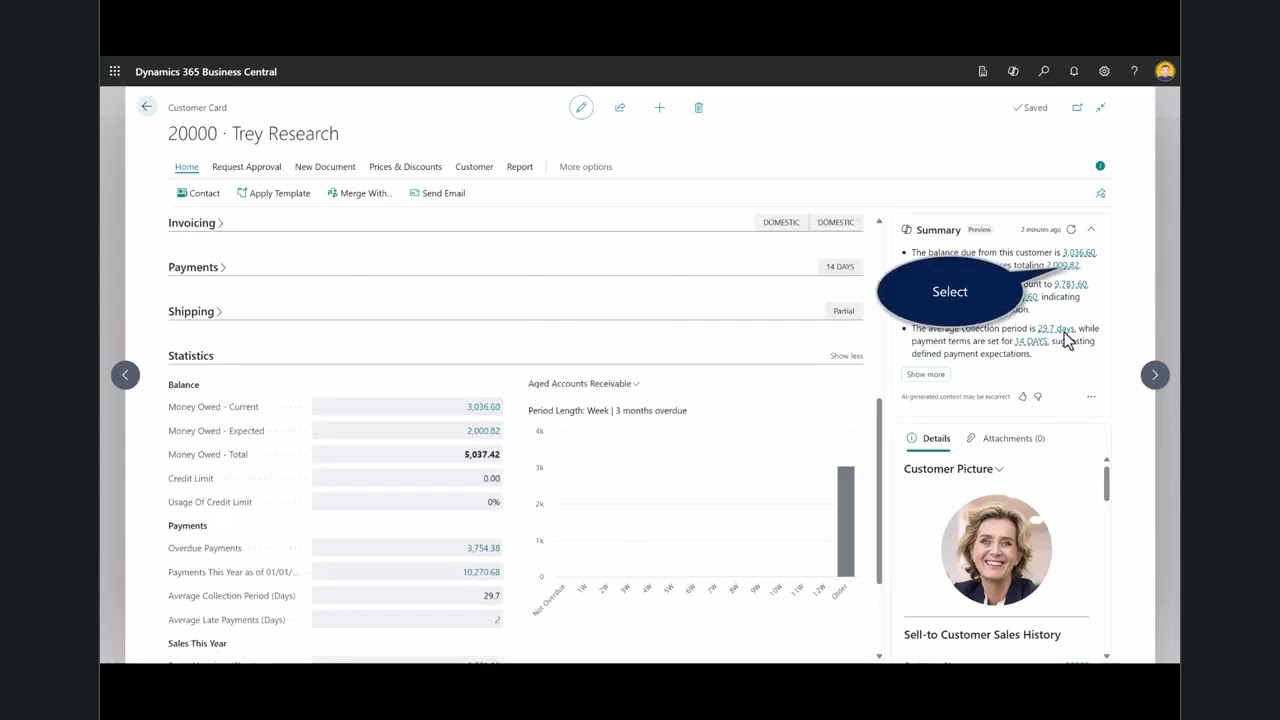This screenshot has height=720, width=1280.
Task: Open the settings gear
Action: [1104, 72]
